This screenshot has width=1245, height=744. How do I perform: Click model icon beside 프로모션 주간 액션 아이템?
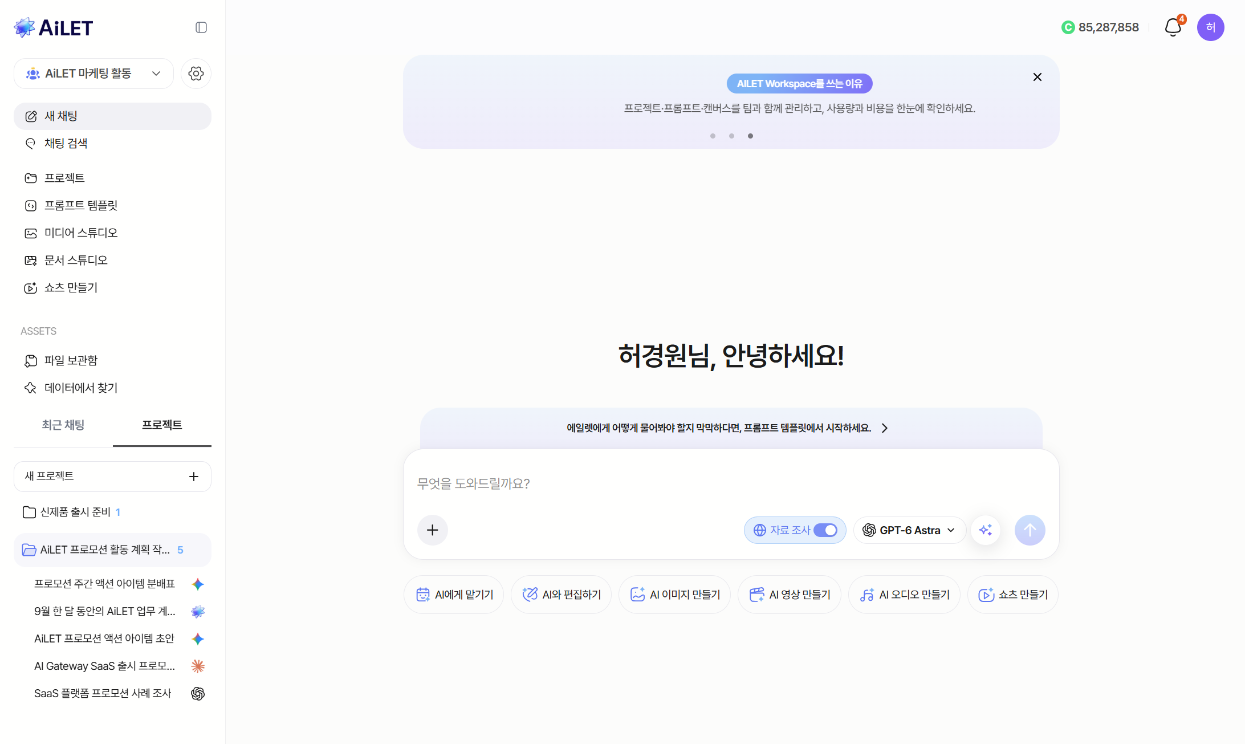click(x=198, y=584)
